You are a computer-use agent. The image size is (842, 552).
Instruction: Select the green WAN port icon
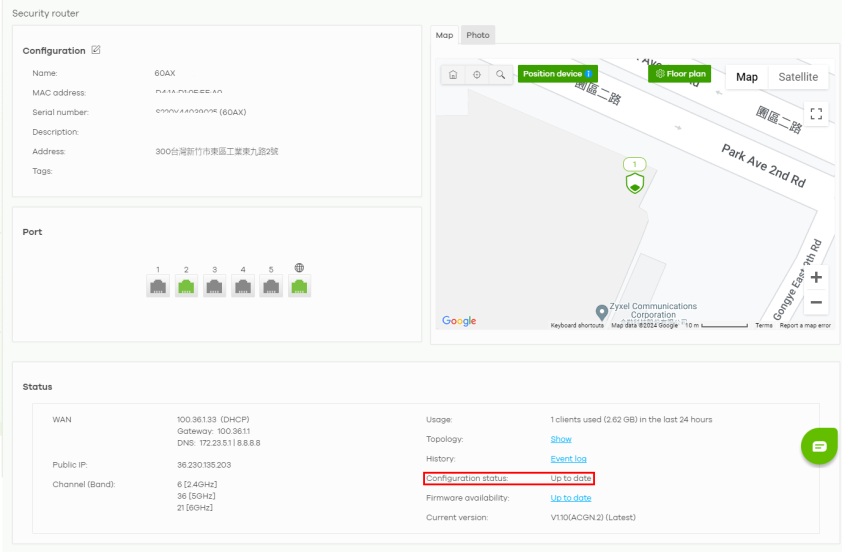pos(299,287)
